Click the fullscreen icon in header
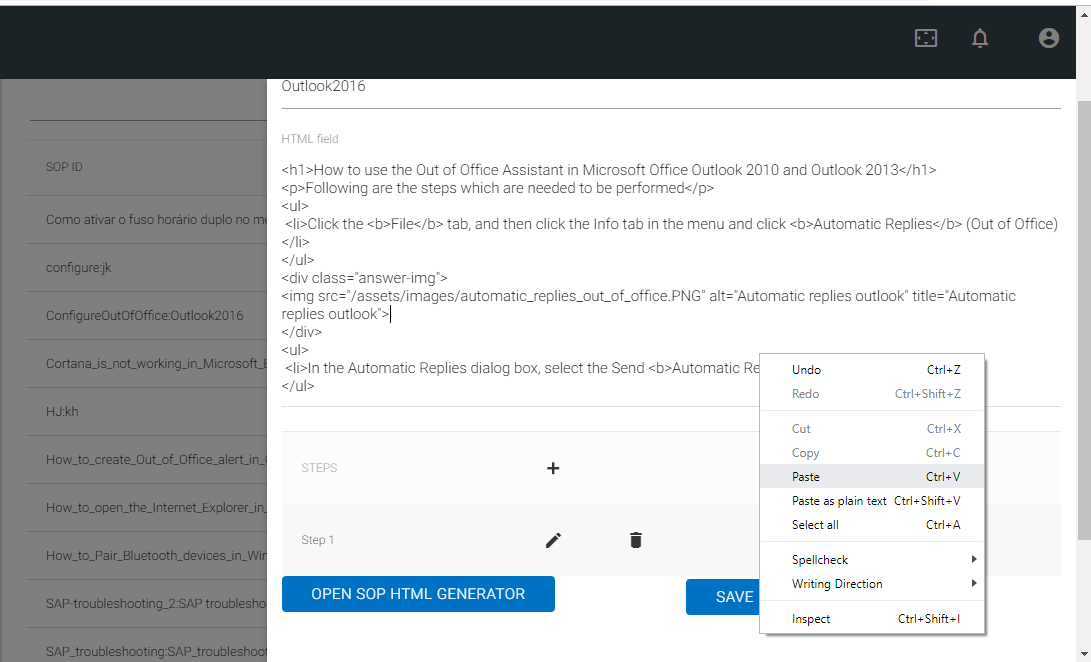1091x662 pixels. coord(926,38)
